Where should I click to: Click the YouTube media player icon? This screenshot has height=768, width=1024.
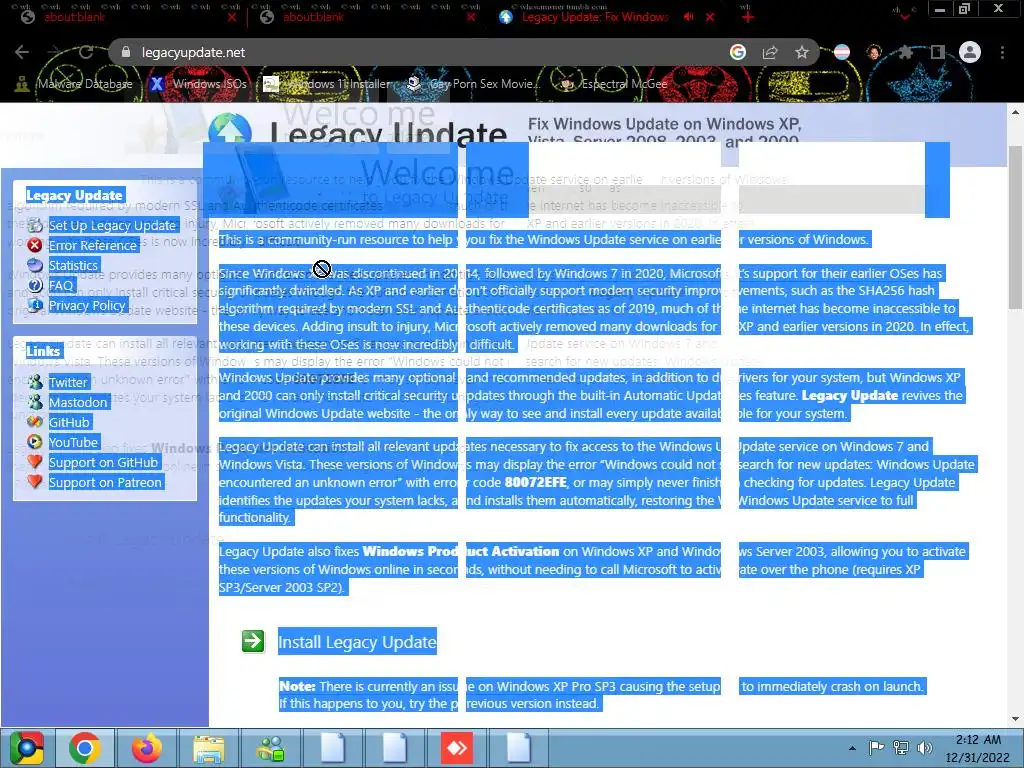pyautogui.click(x=35, y=442)
